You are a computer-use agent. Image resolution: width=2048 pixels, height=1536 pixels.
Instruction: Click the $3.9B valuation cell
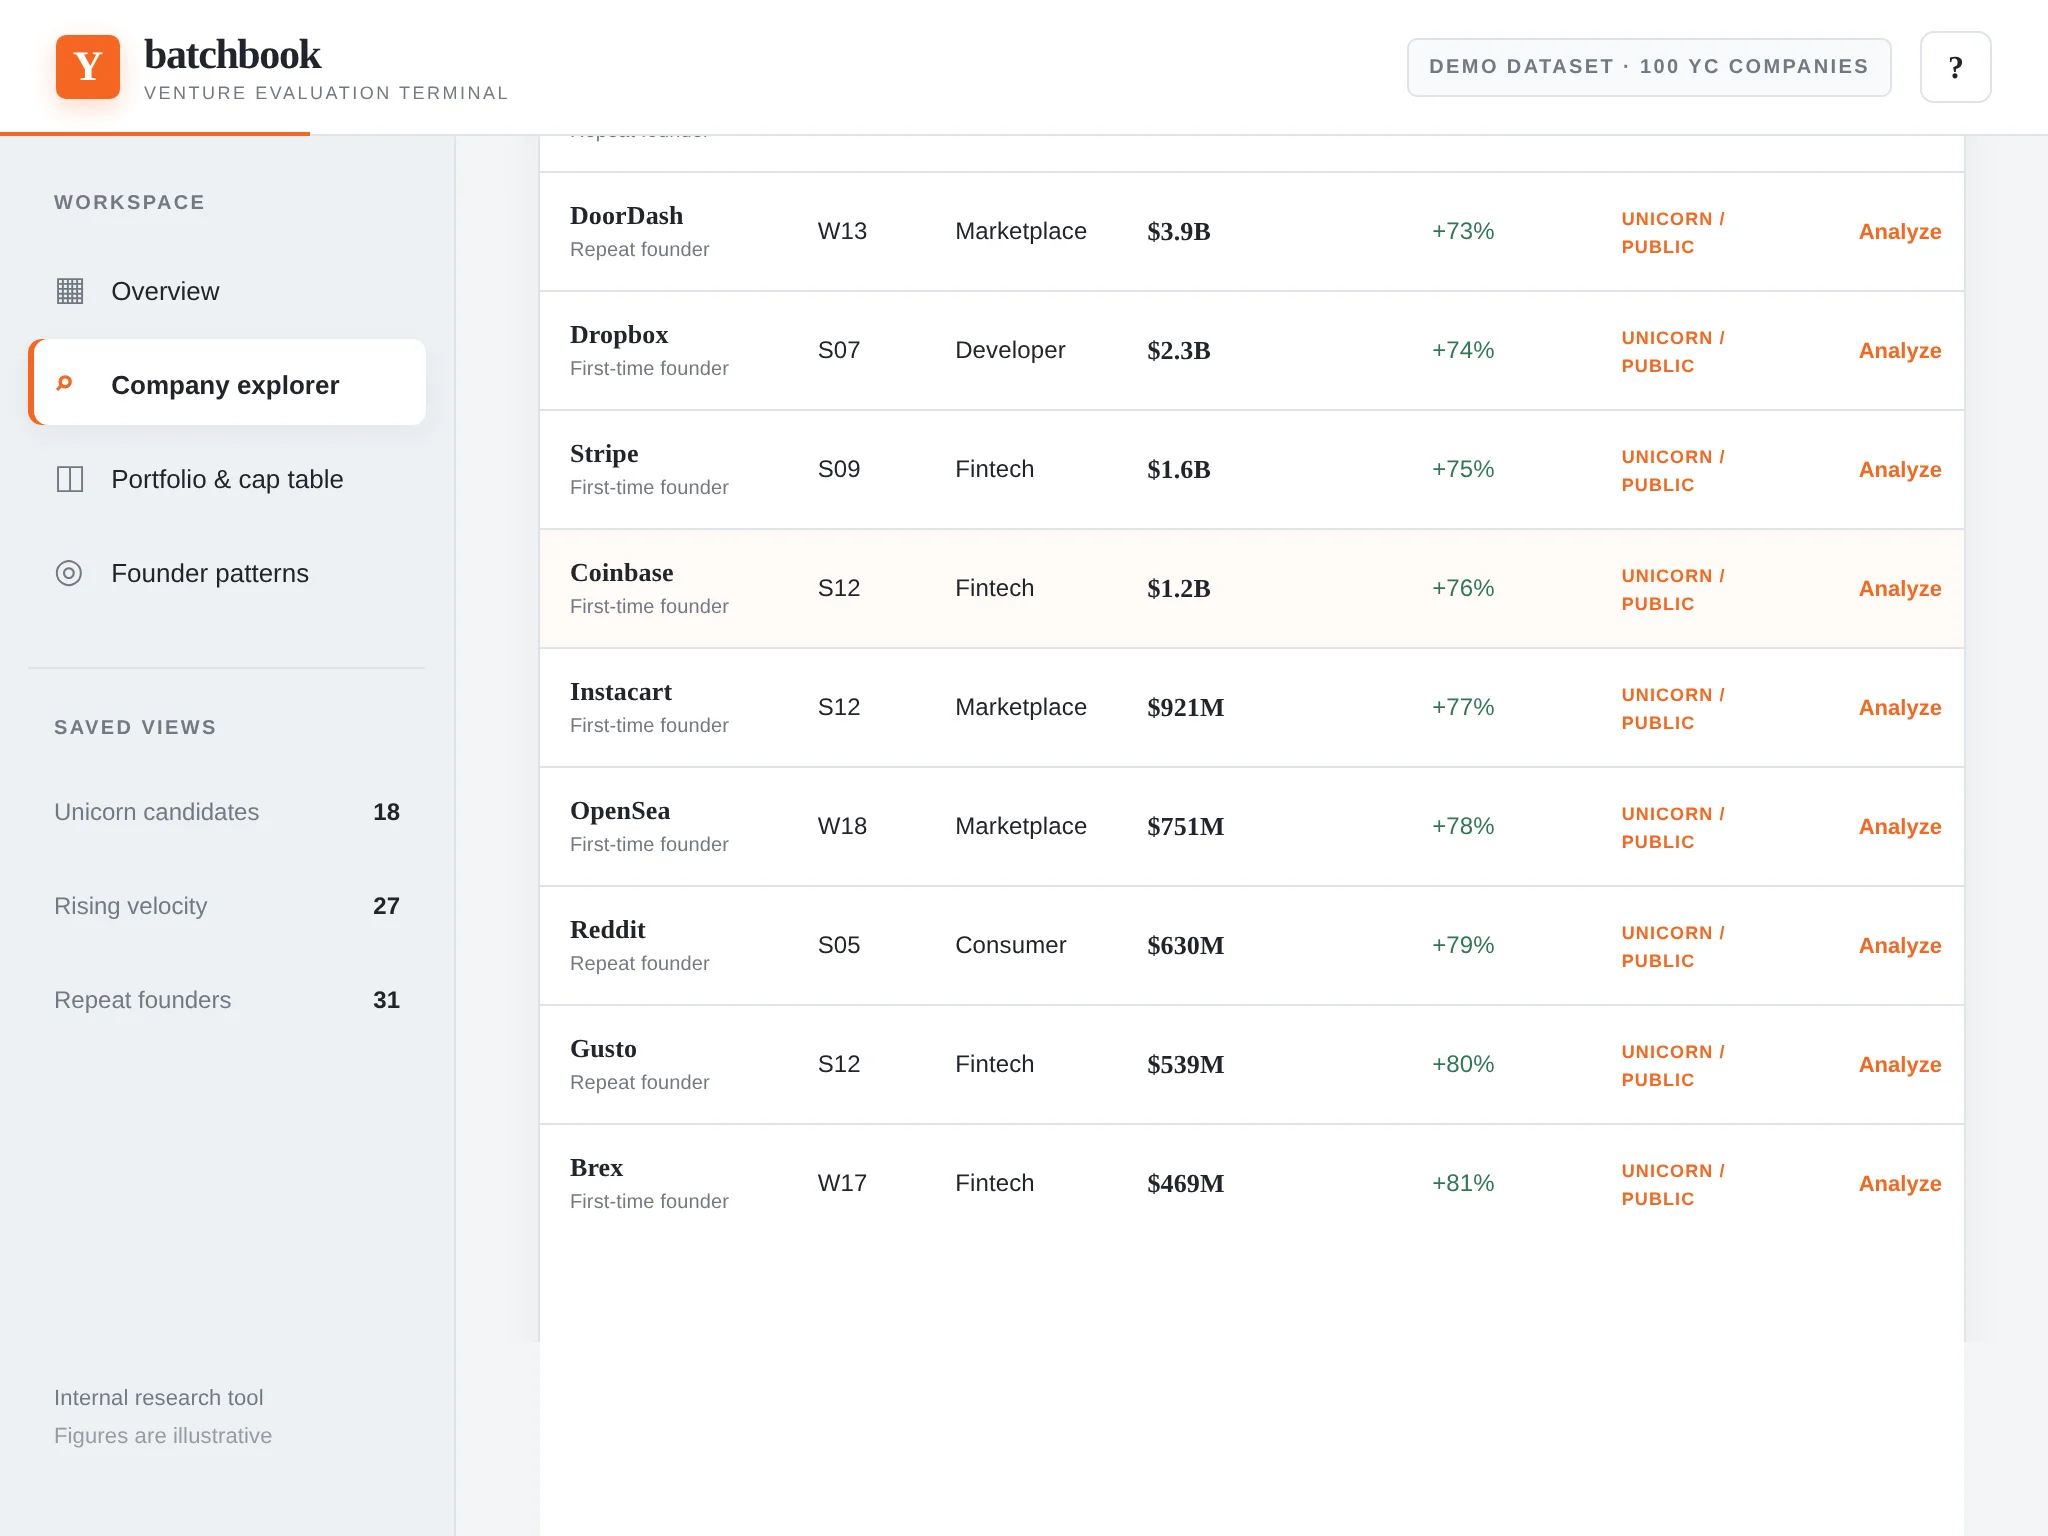coord(1178,232)
